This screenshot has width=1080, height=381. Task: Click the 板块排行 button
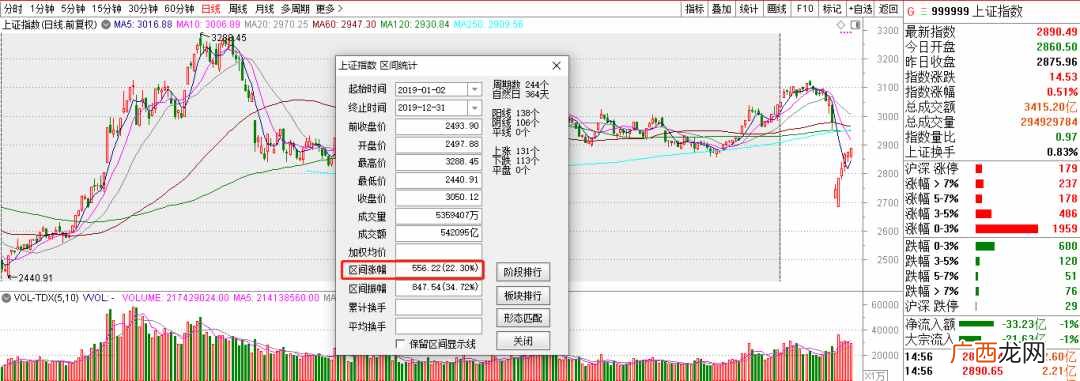coord(523,296)
